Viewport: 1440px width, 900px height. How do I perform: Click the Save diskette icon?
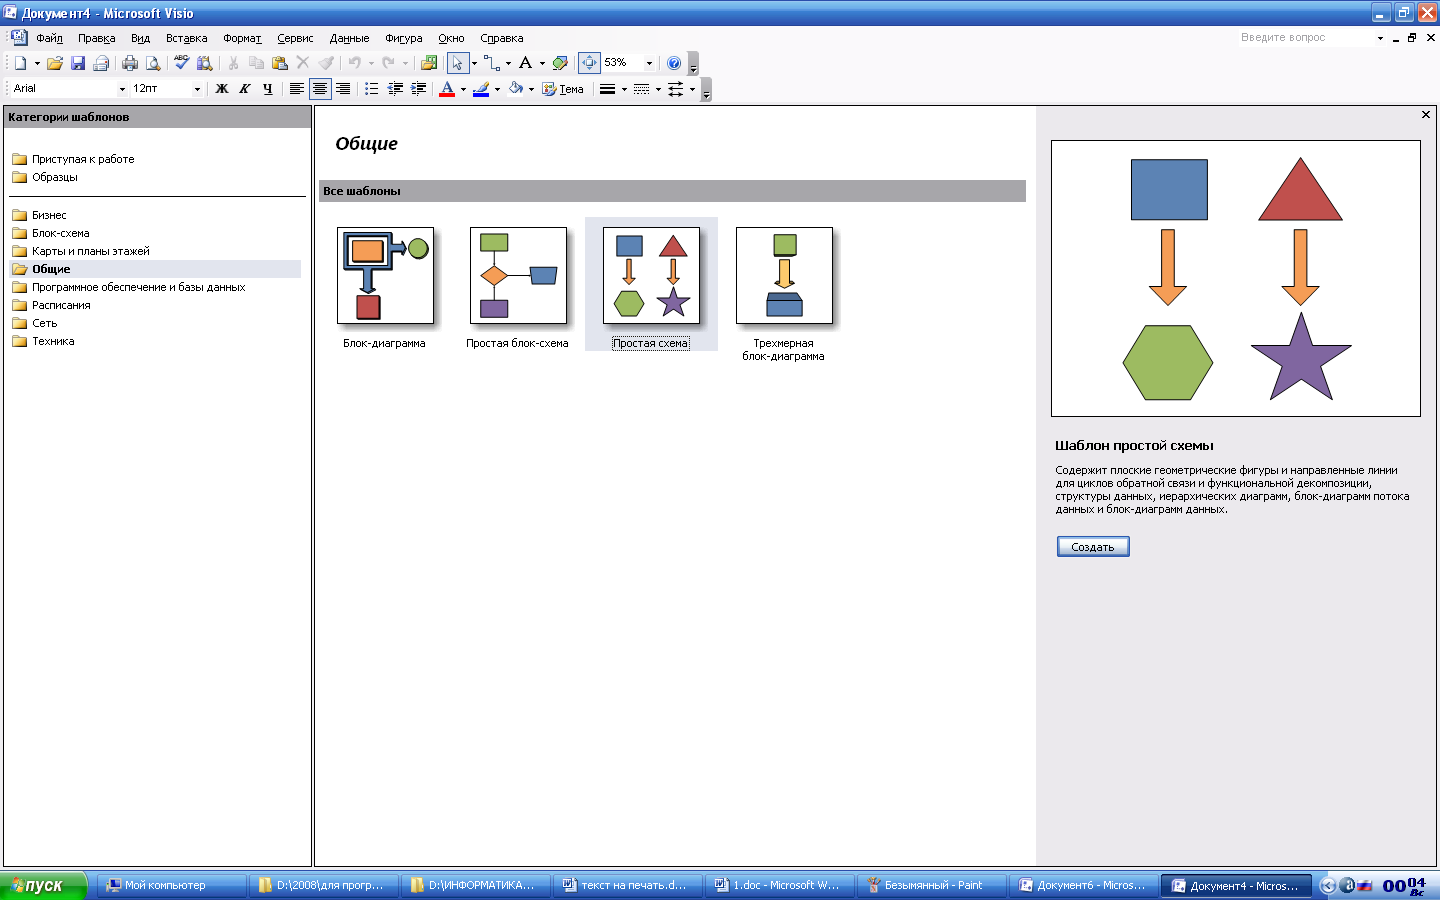click(x=78, y=63)
